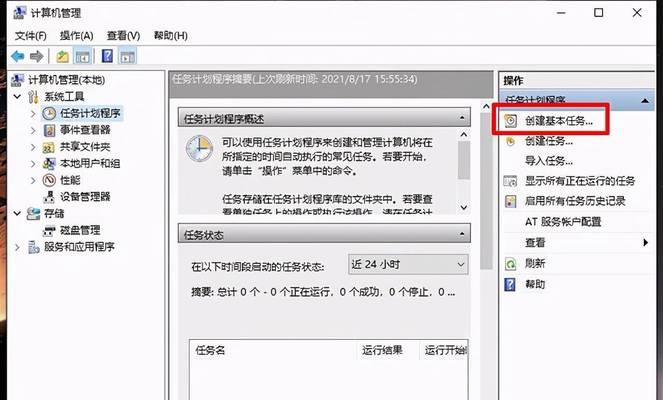
Task: Click the overview text scrollbar thumb
Action: click(464, 160)
